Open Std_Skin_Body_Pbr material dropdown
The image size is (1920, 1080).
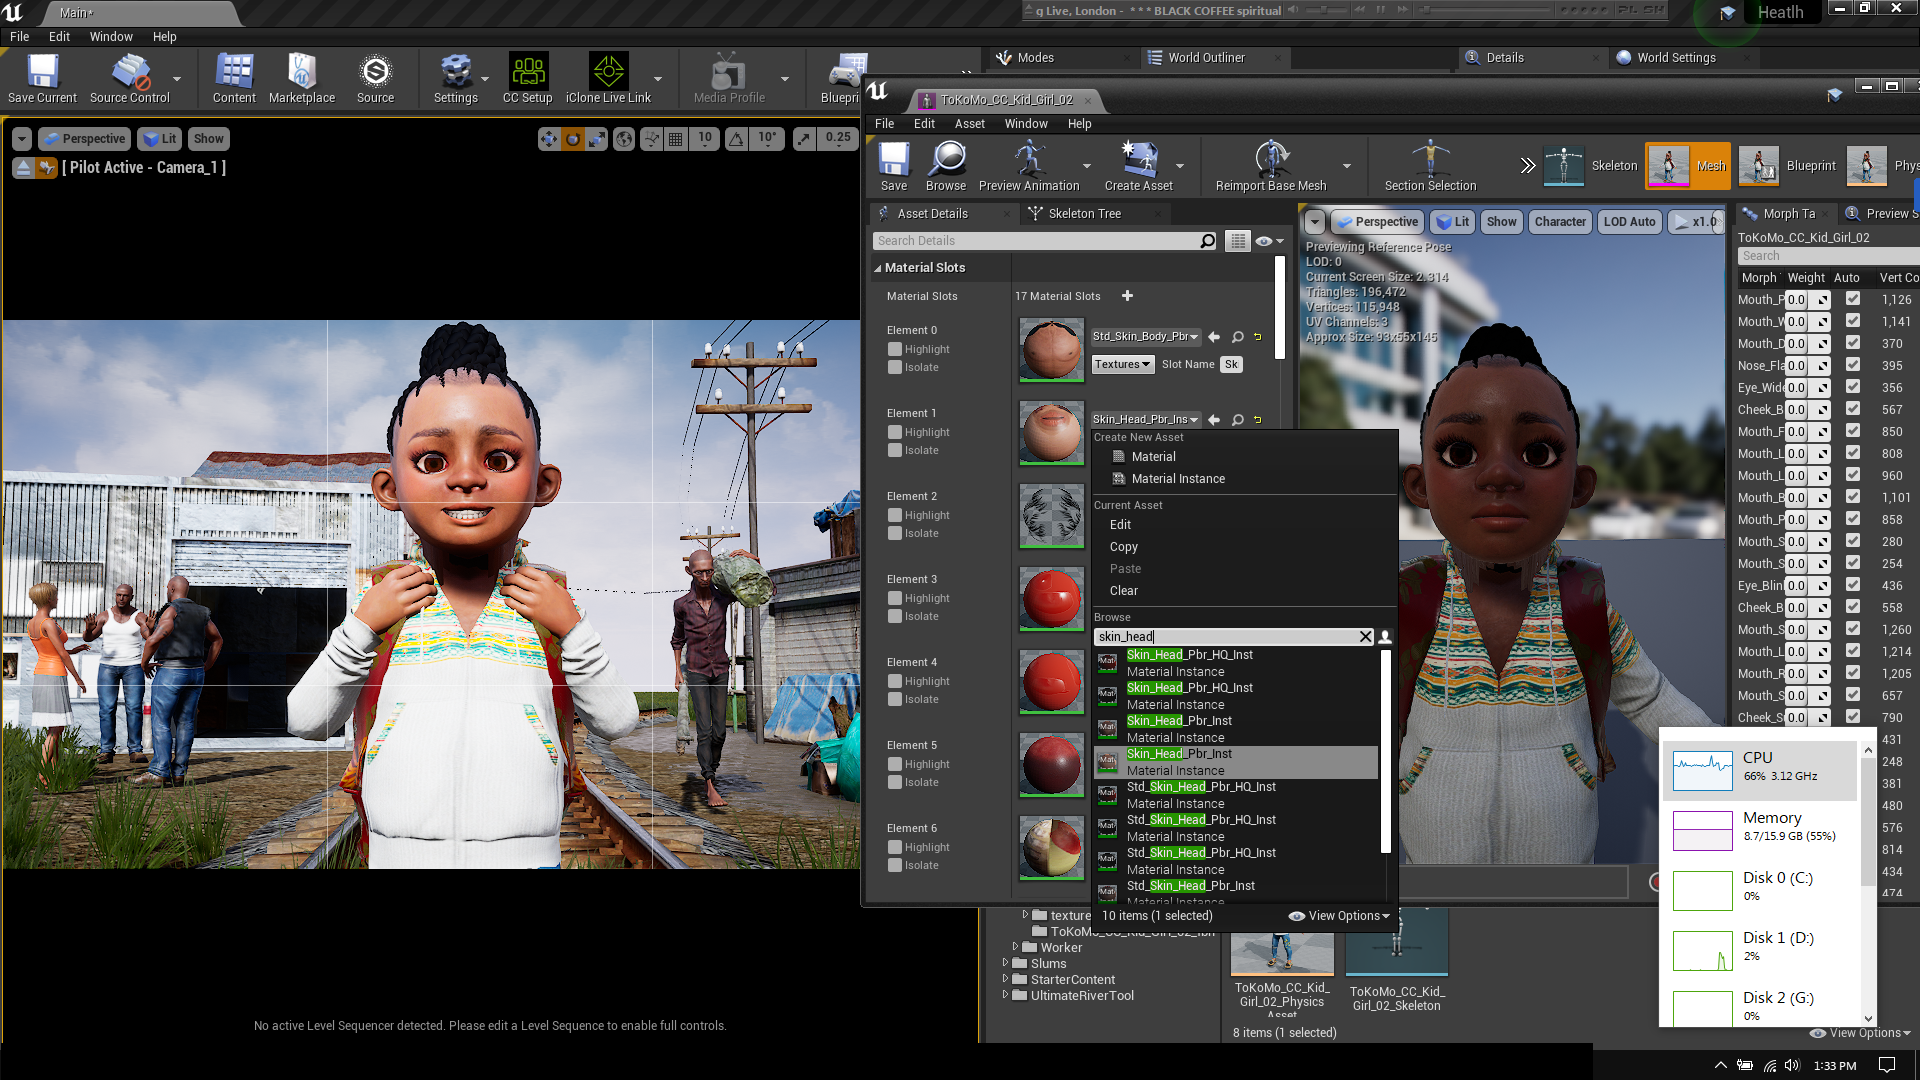pos(1146,337)
